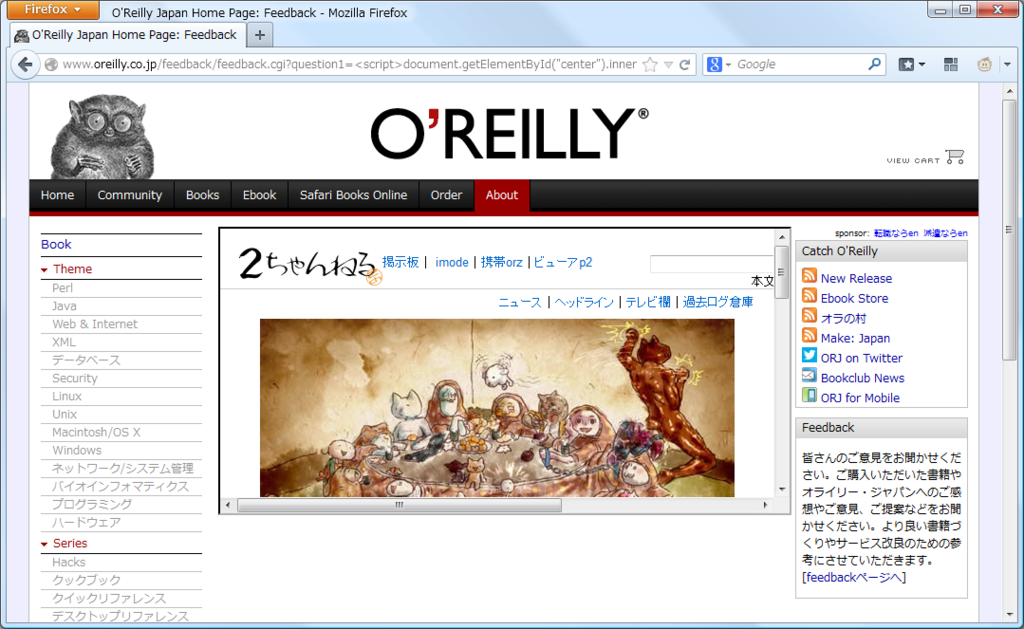Click the ORJ on Twitter bird icon
Image resolution: width=1024 pixels, height=629 pixels.
[809, 355]
